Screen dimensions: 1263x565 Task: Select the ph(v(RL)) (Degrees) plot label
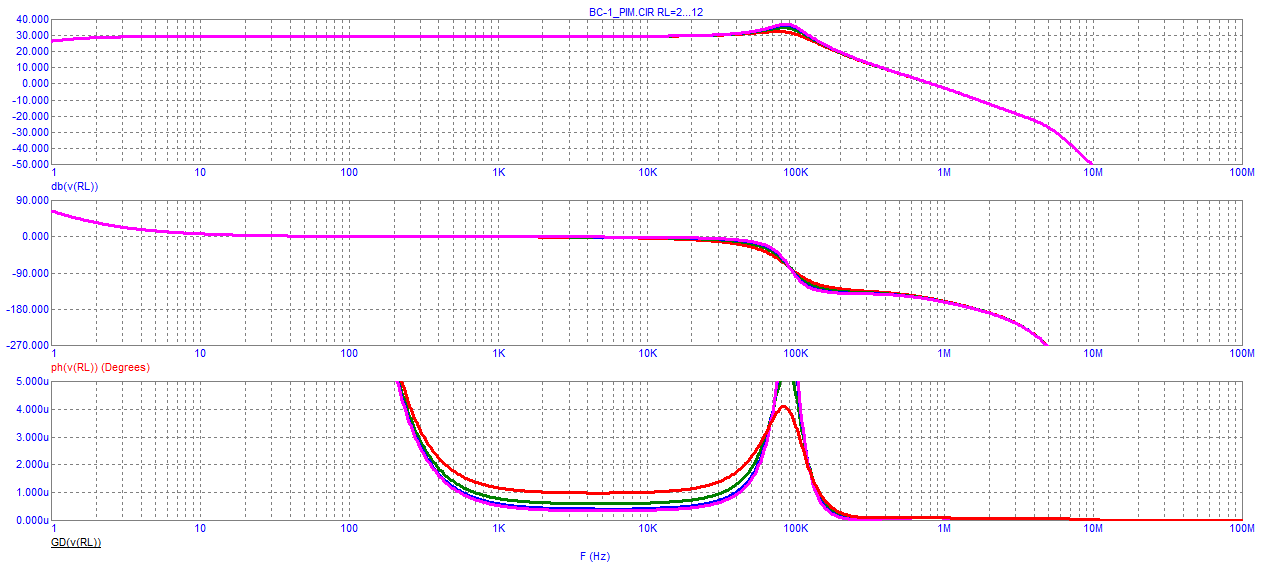(100, 367)
